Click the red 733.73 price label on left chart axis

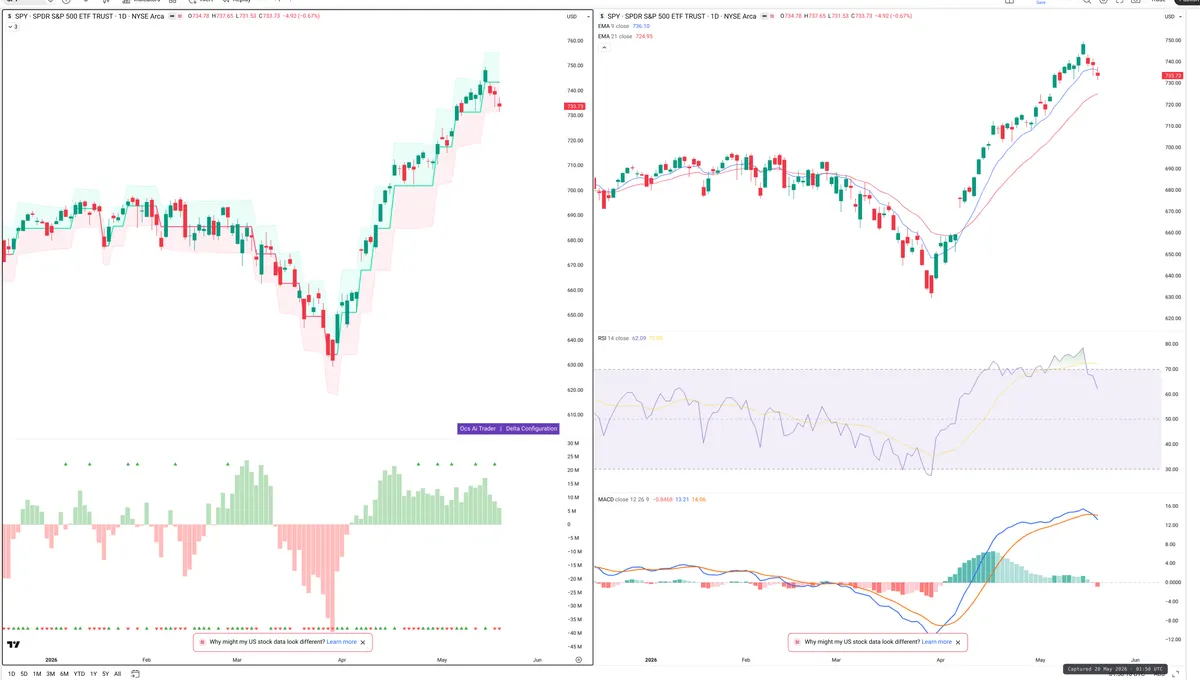575,106
